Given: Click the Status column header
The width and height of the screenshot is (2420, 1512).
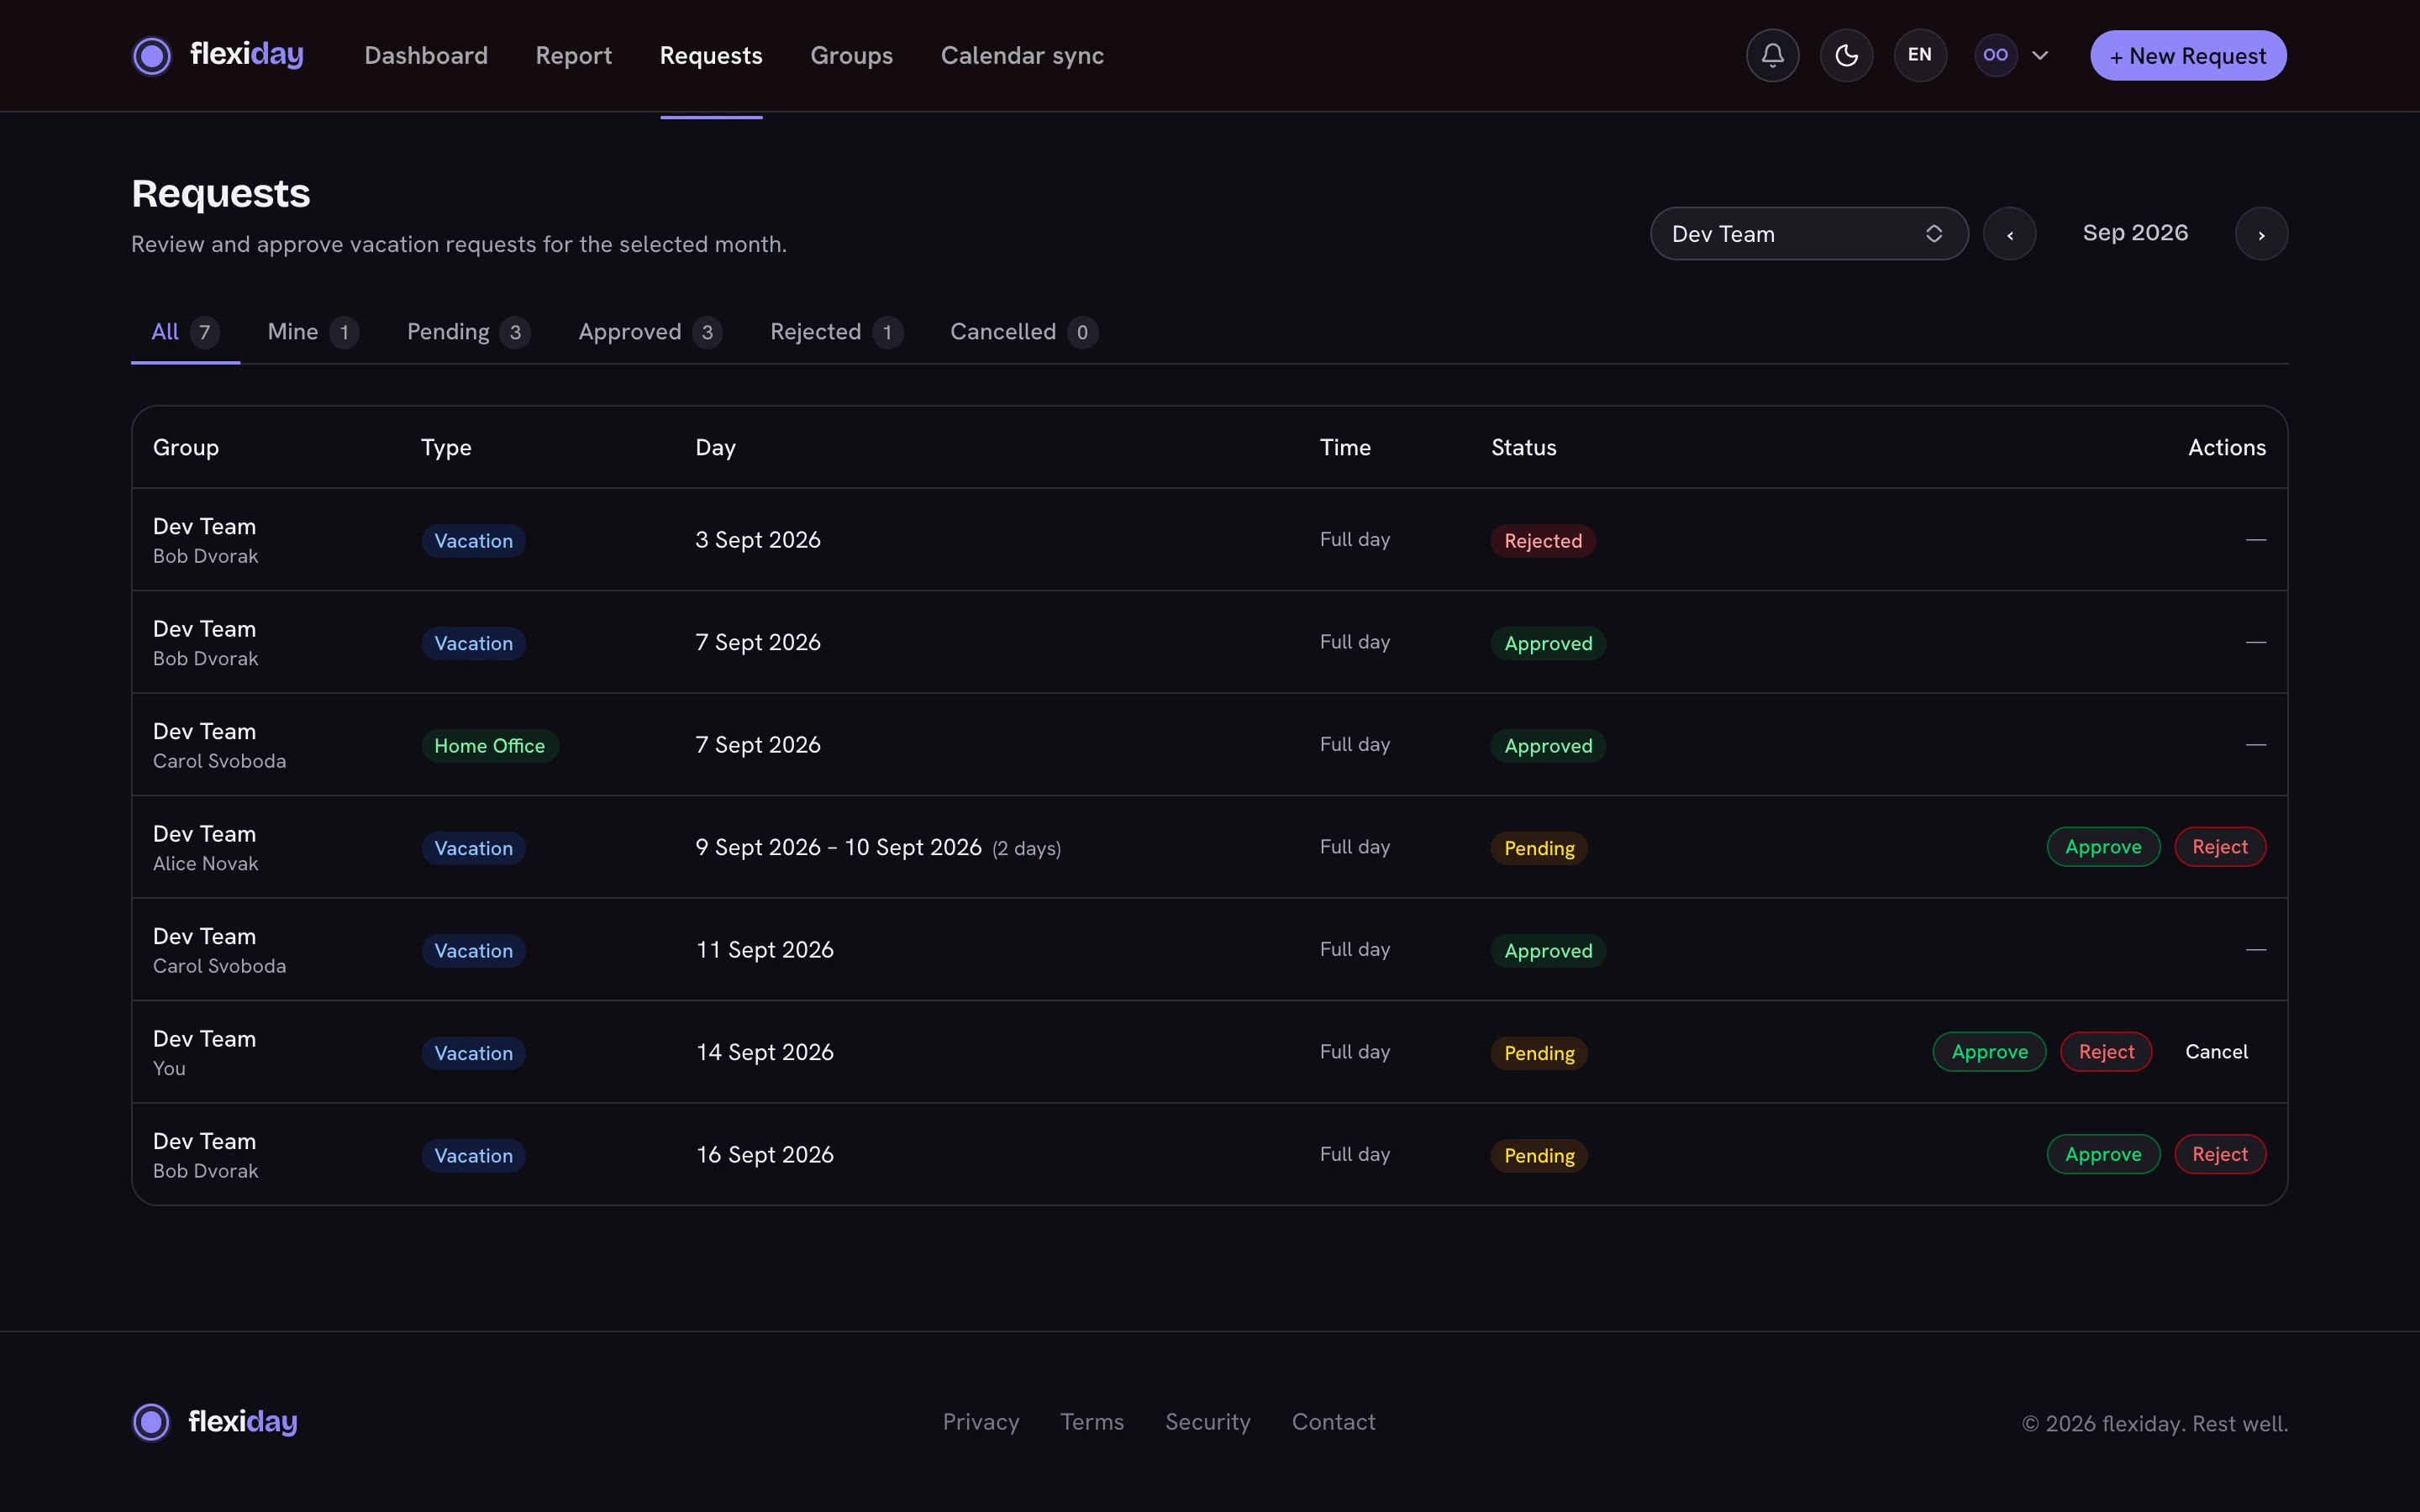Looking at the screenshot, I should pos(1523,447).
